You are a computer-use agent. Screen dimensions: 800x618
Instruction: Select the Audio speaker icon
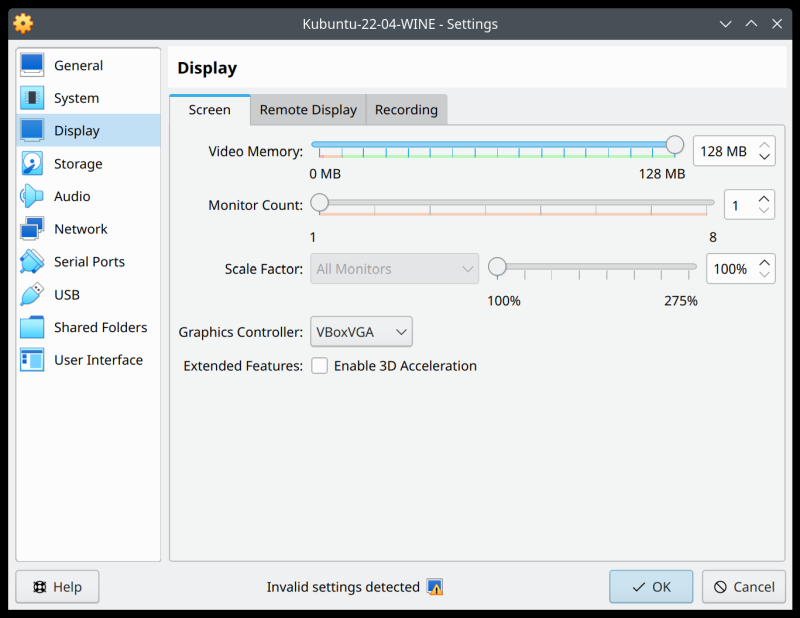pyautogui.click(x=32, y=196)
